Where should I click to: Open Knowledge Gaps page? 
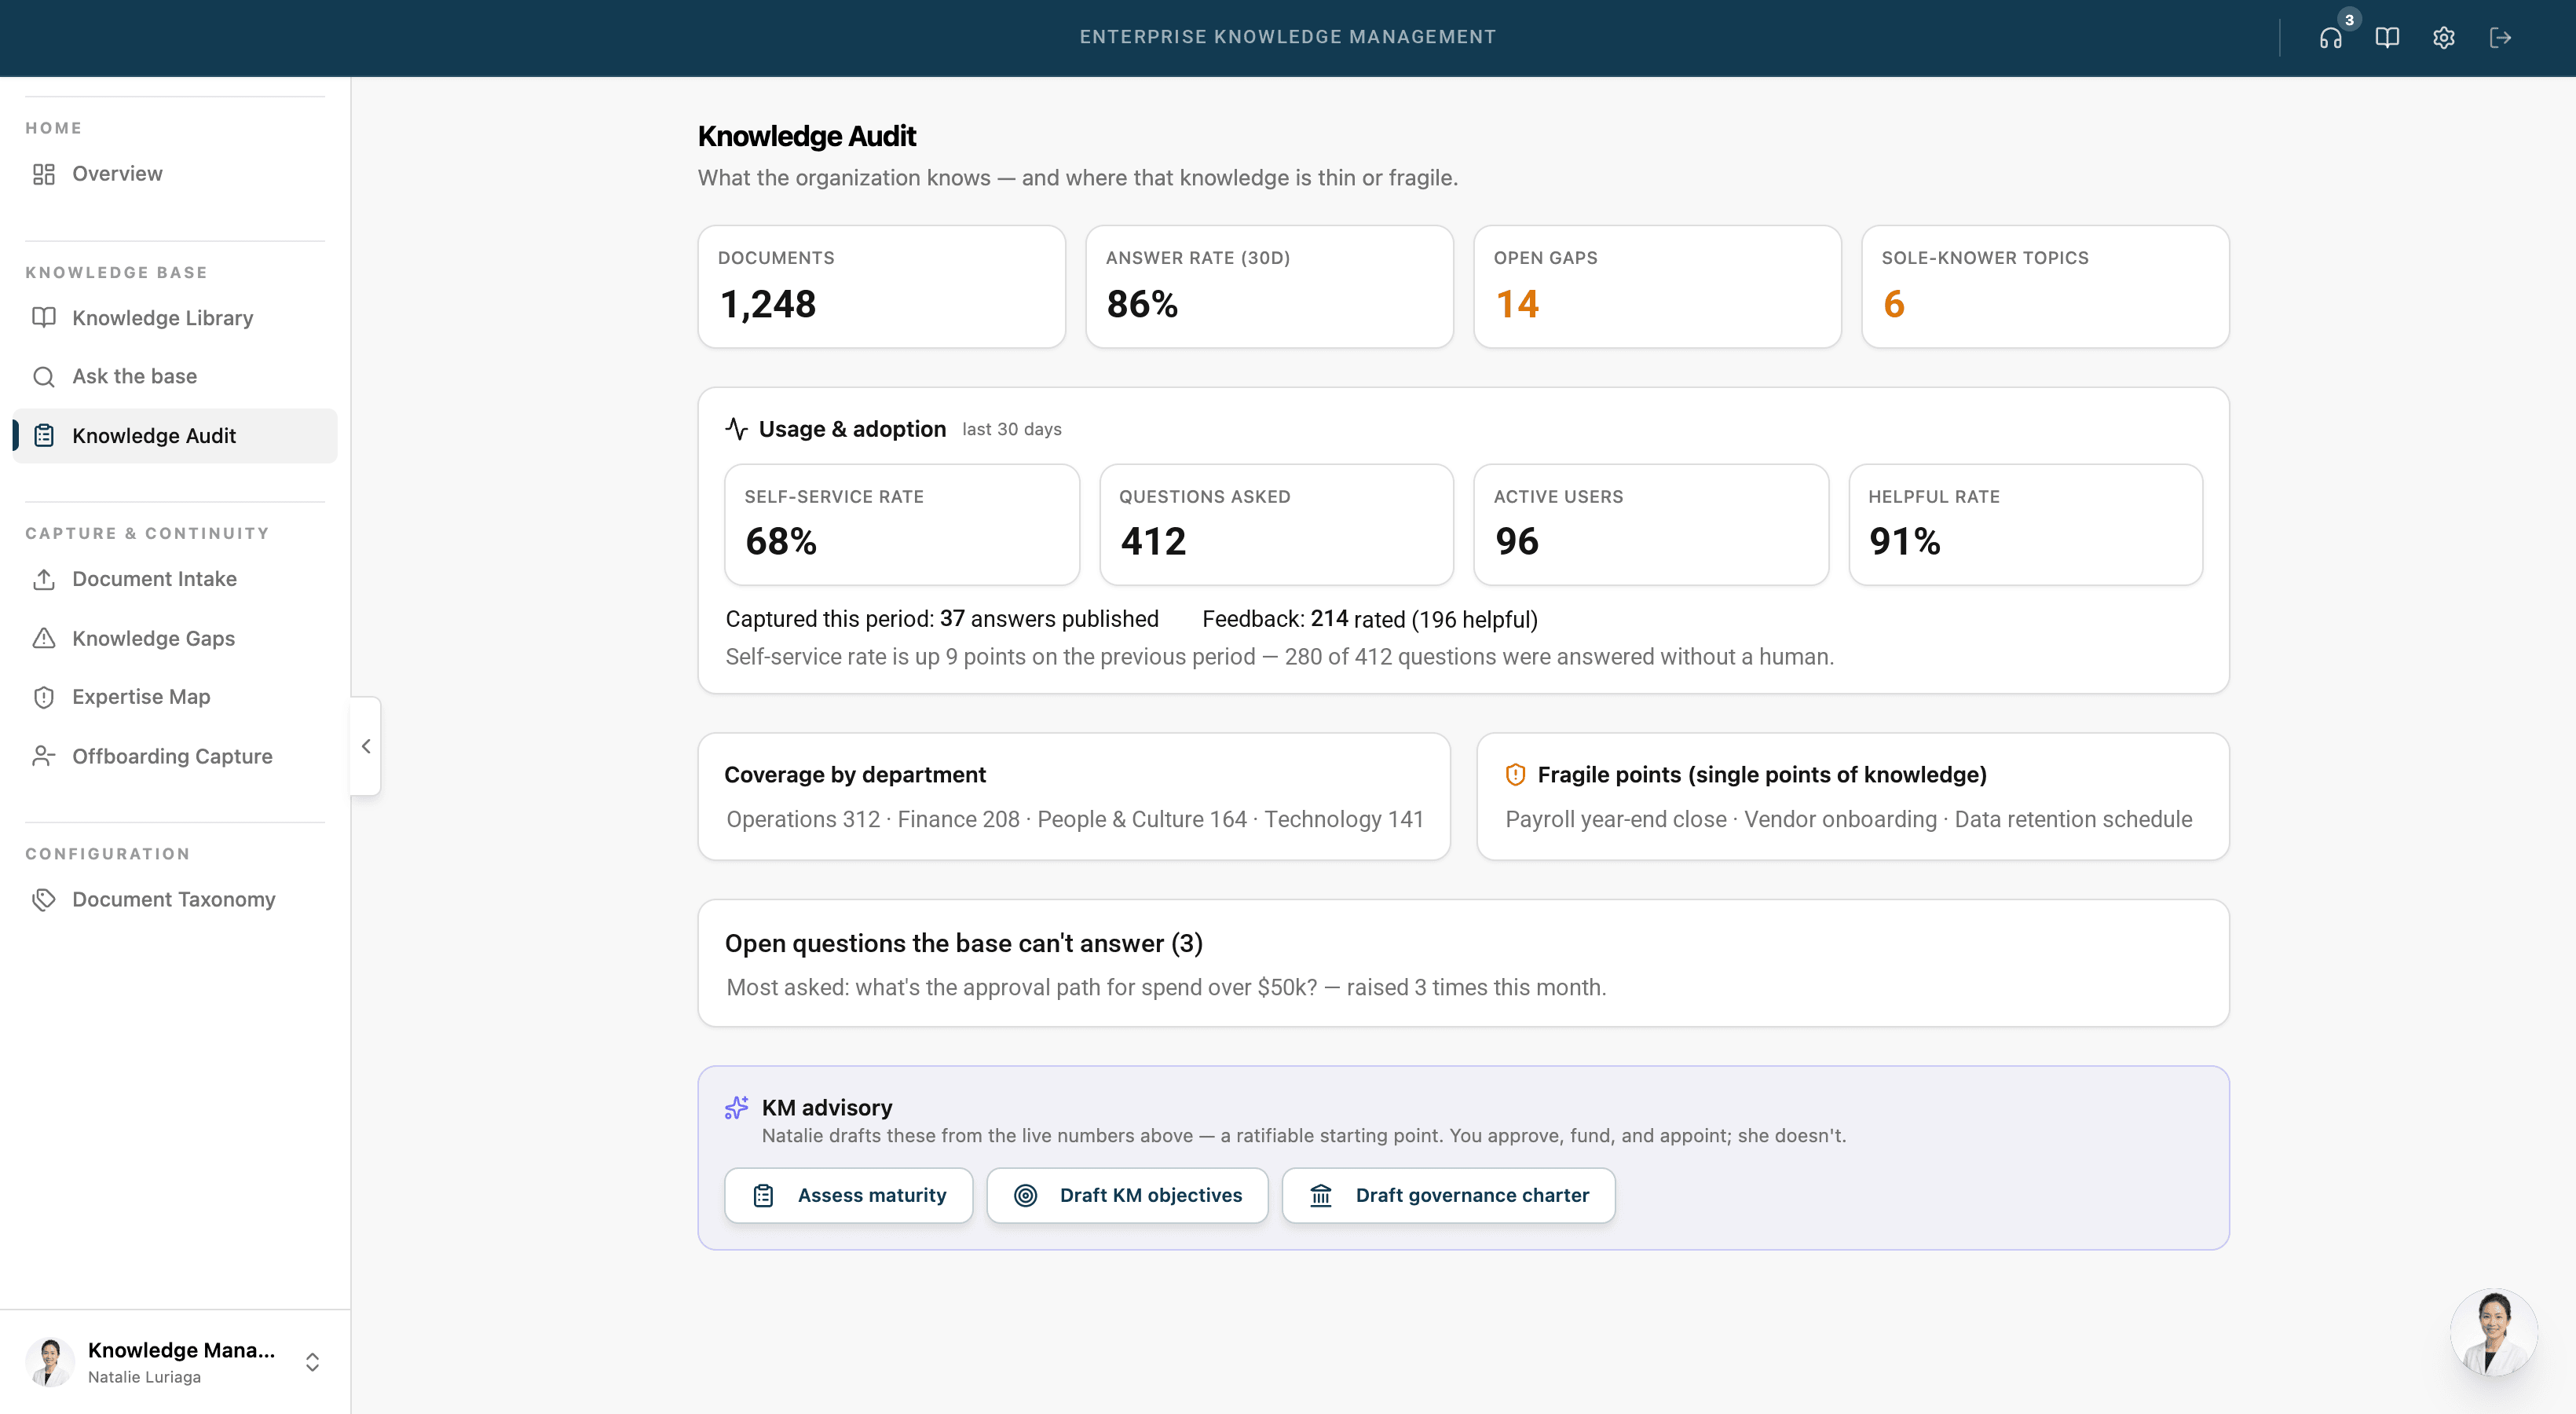click(x=175, y=638)
